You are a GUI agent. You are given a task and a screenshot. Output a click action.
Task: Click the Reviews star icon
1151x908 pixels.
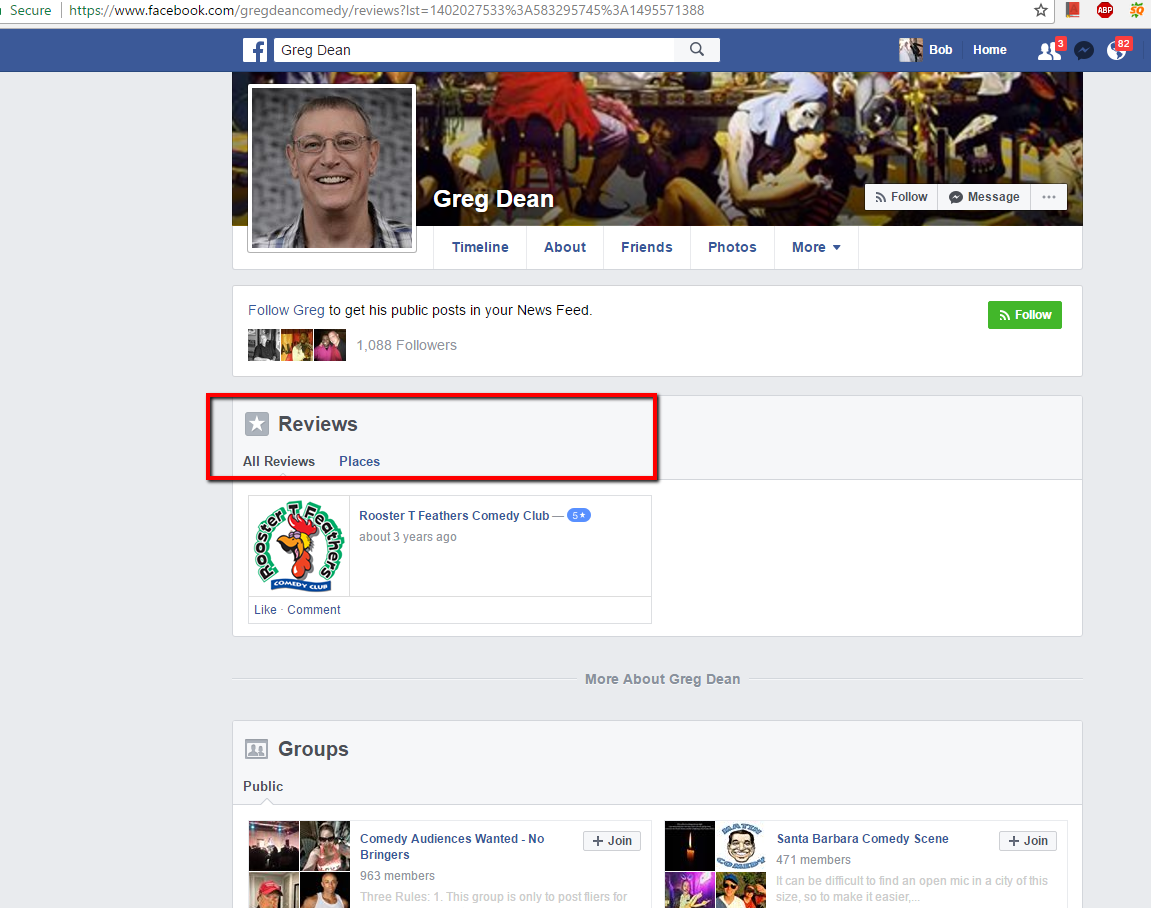coord(256,424)
